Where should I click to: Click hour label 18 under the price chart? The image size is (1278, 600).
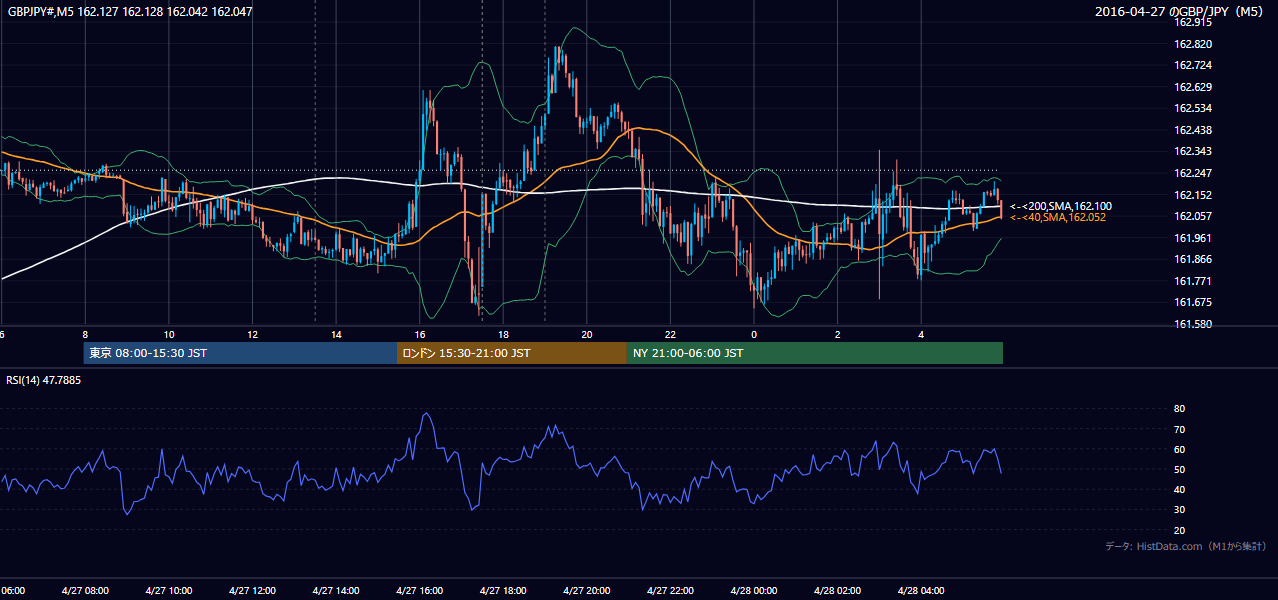tap(503, 334)
